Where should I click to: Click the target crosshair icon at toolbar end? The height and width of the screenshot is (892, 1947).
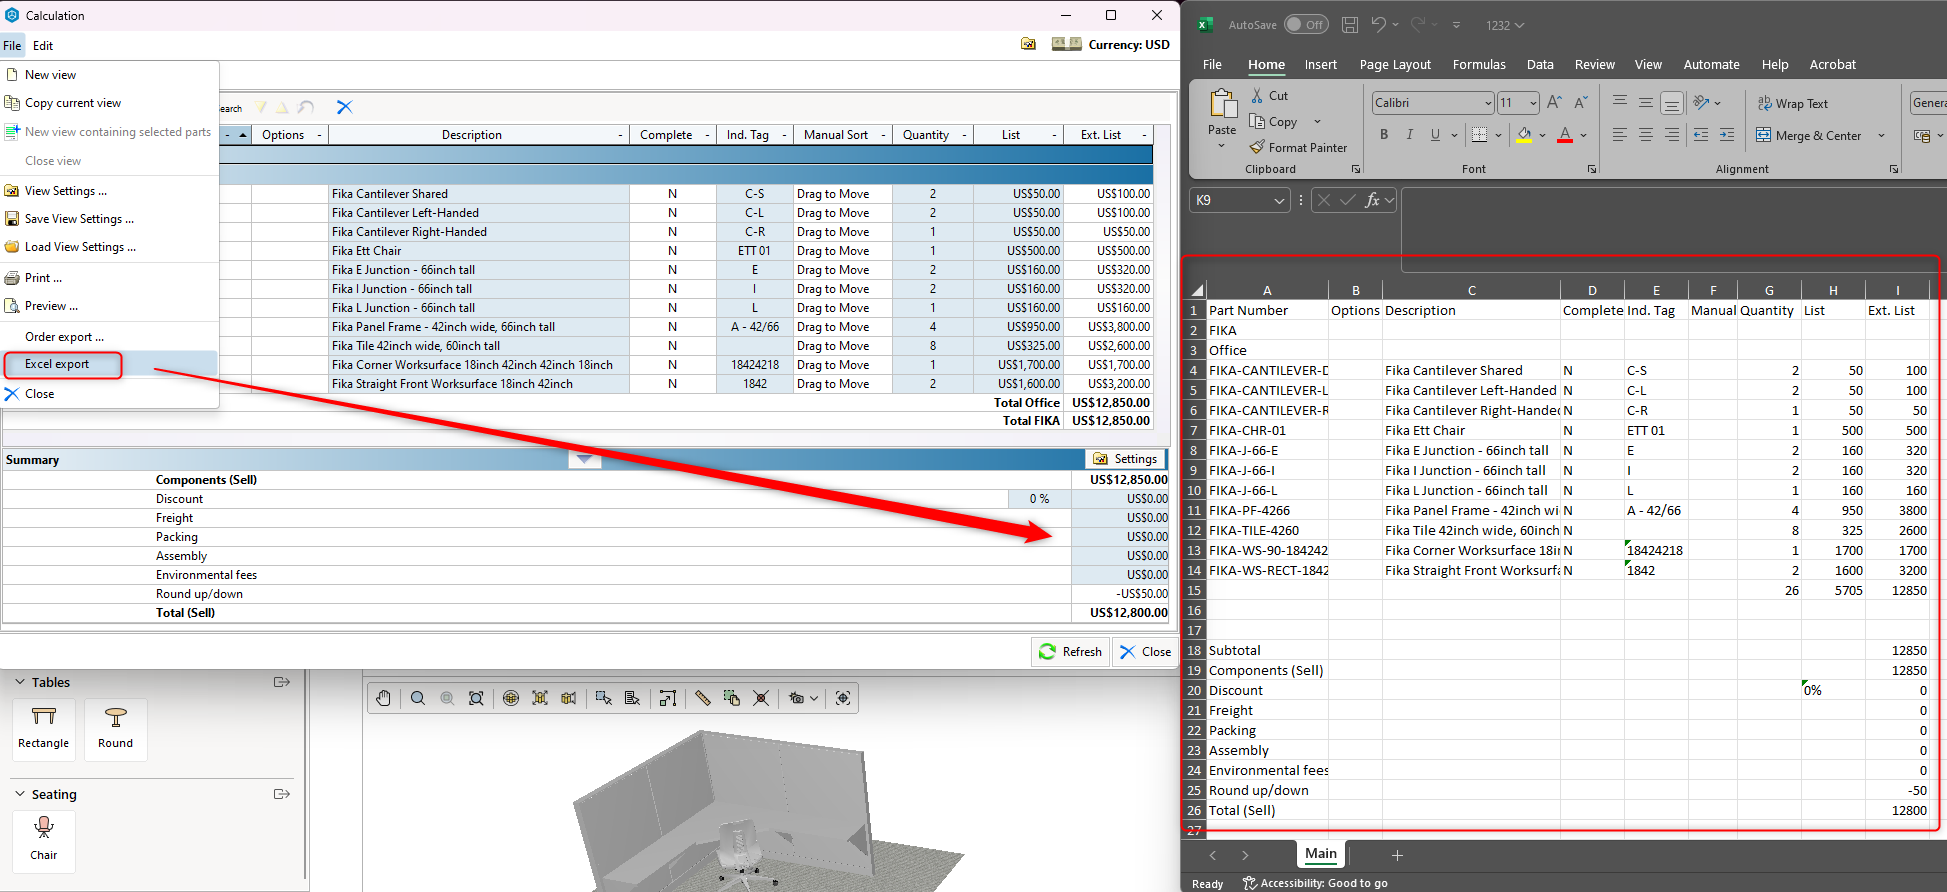point(843,698)
